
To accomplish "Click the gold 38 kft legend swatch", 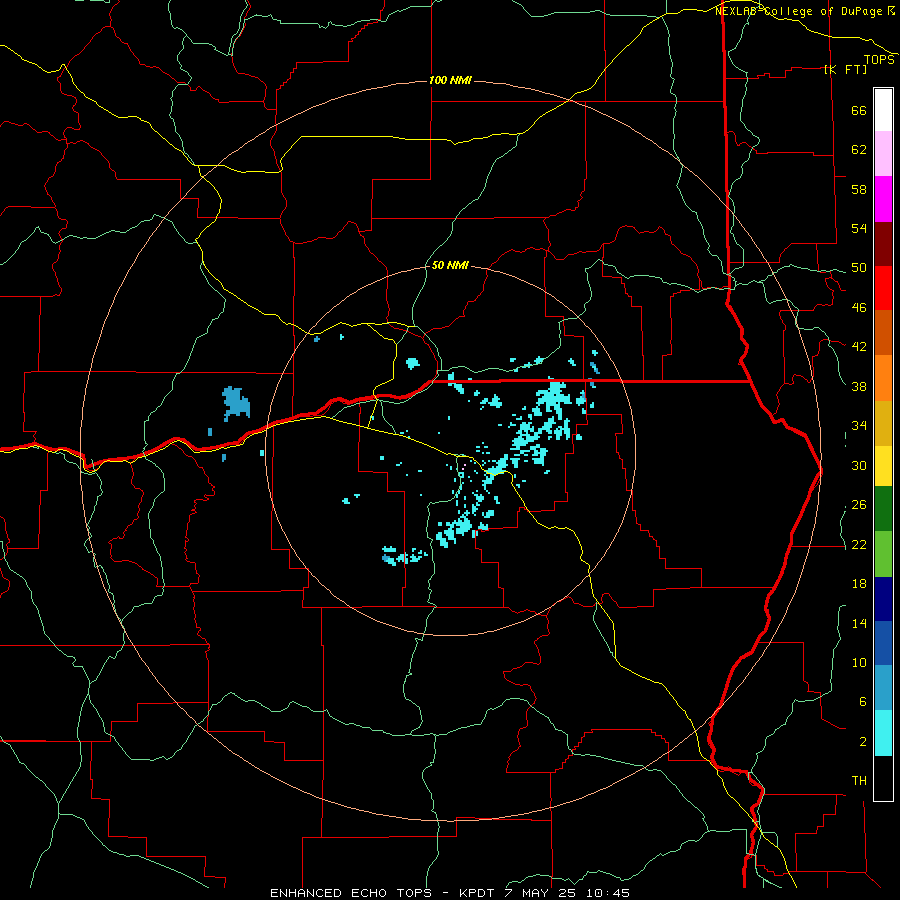I will click(x=883, y=423).
